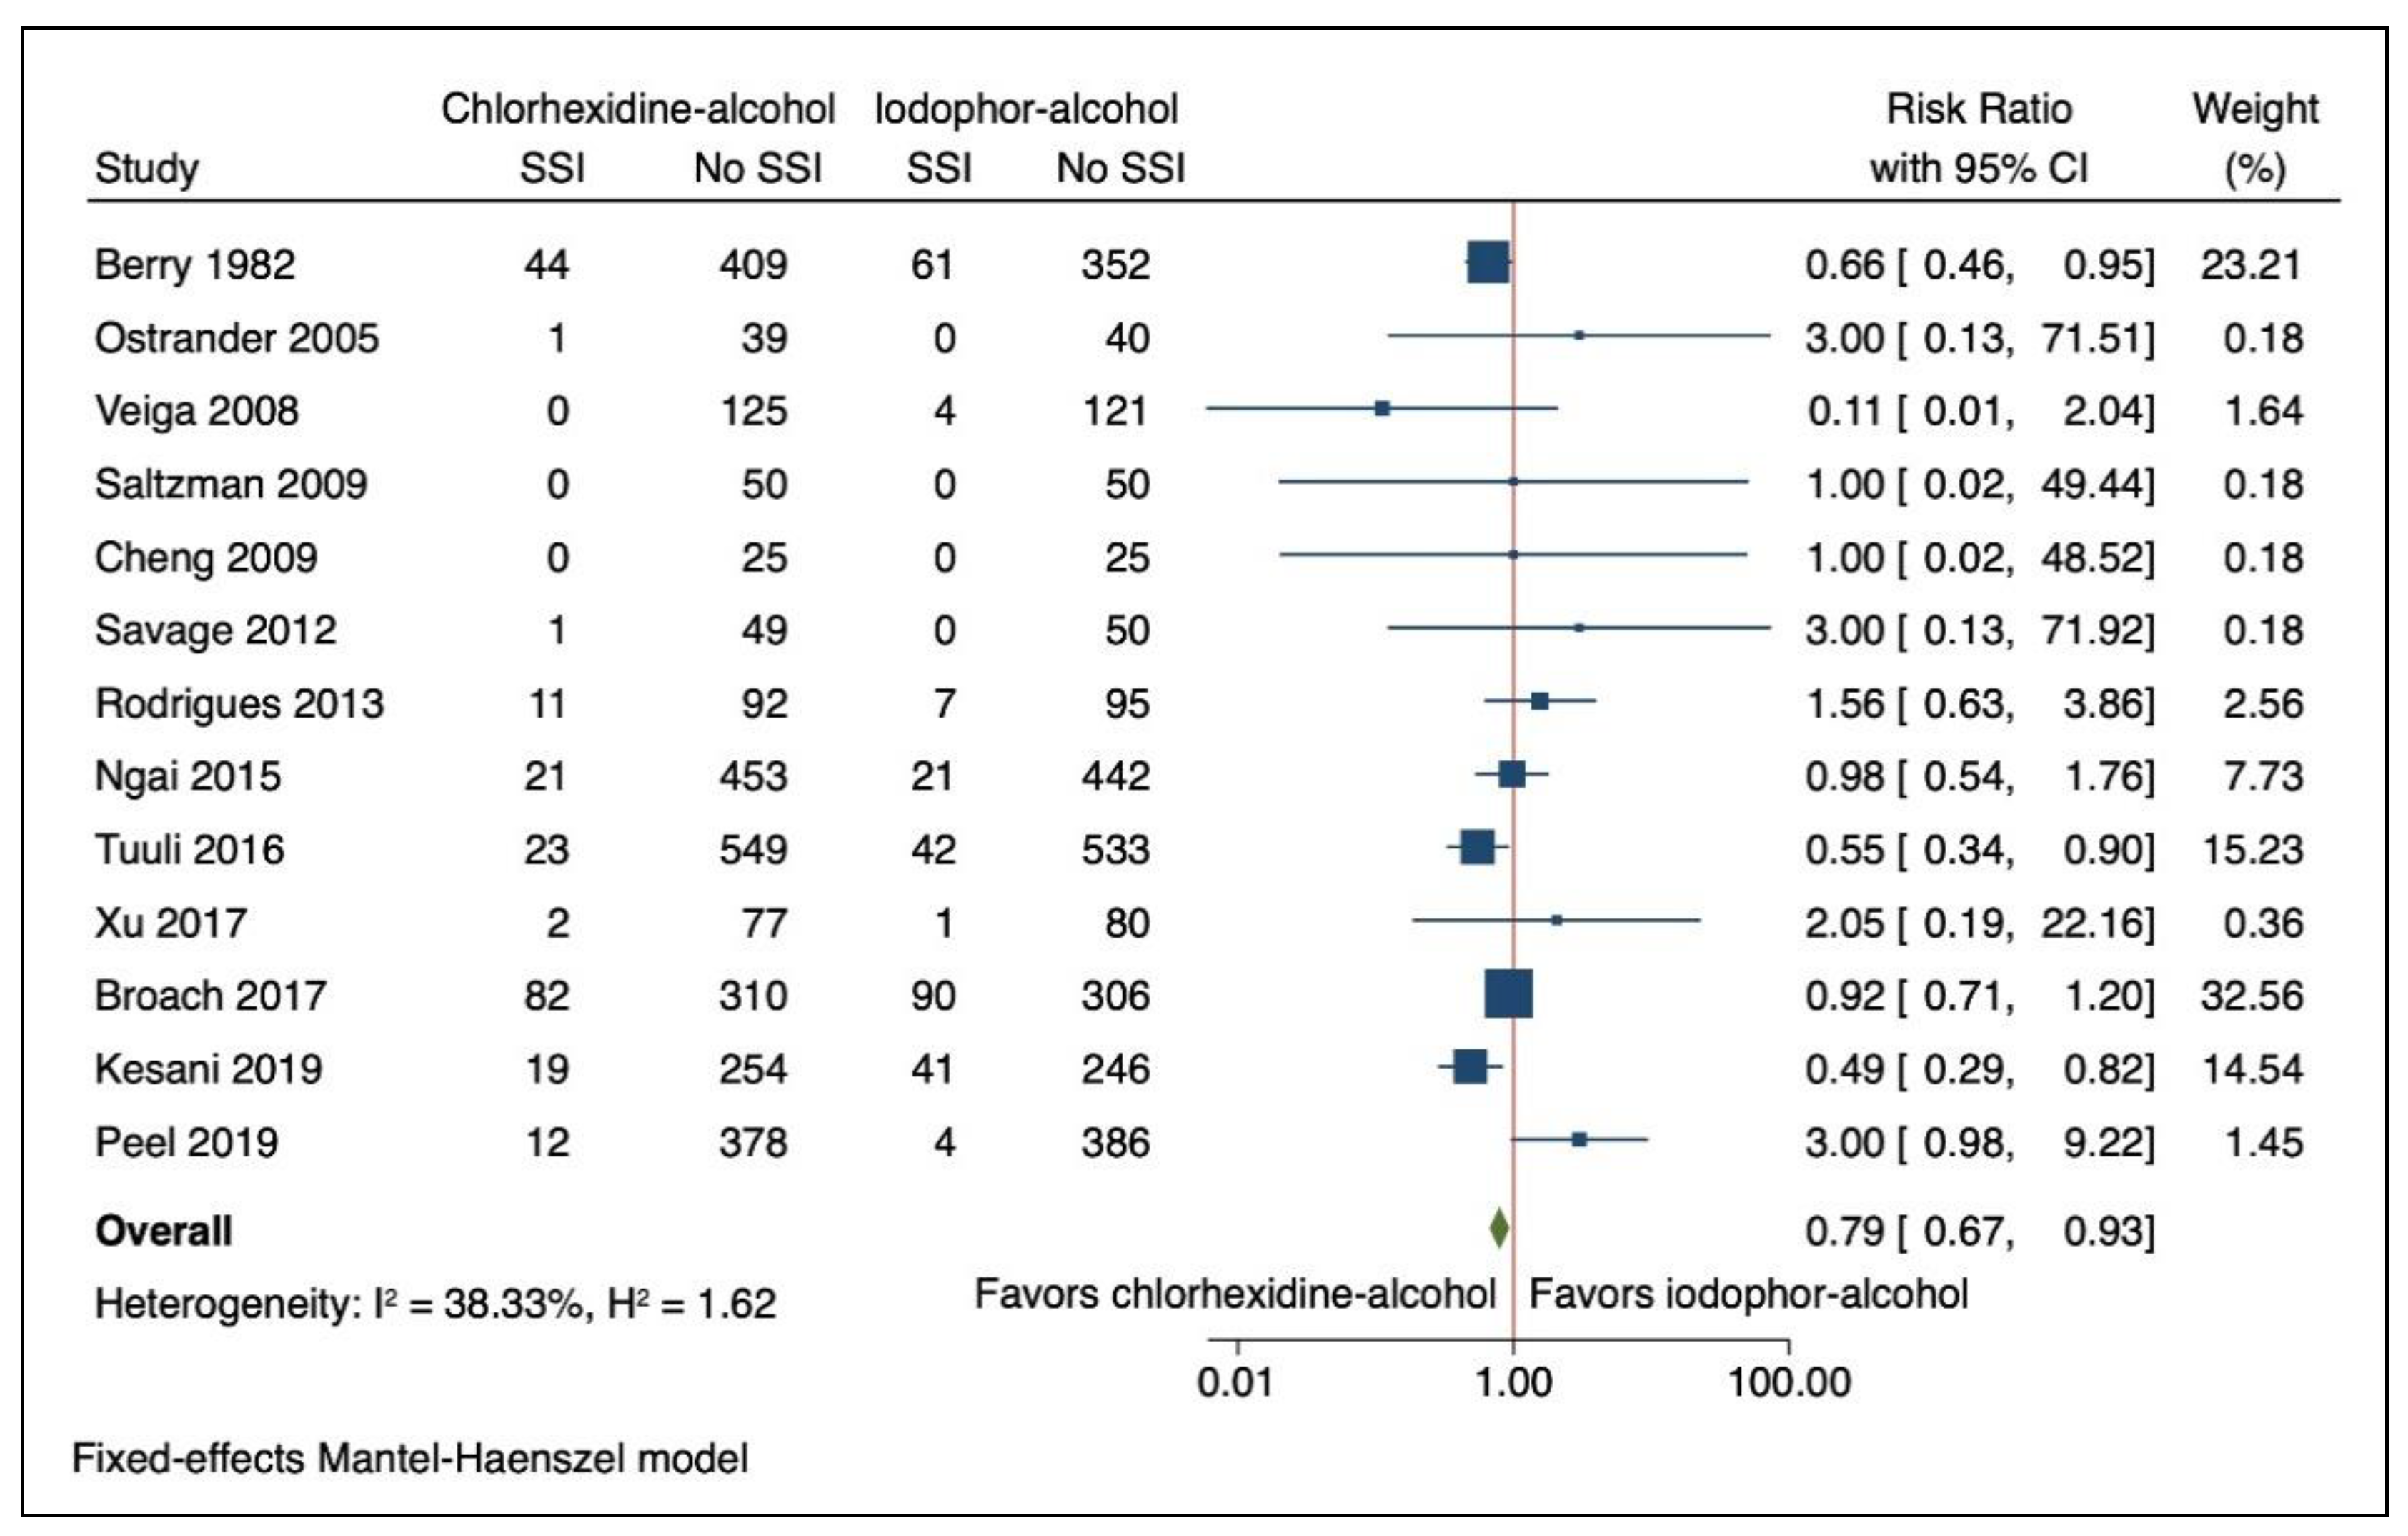Click the 100.00 axis tick label
The width and height of the screenshot is (2408, 1536).
click(x=1790, y=1383)
